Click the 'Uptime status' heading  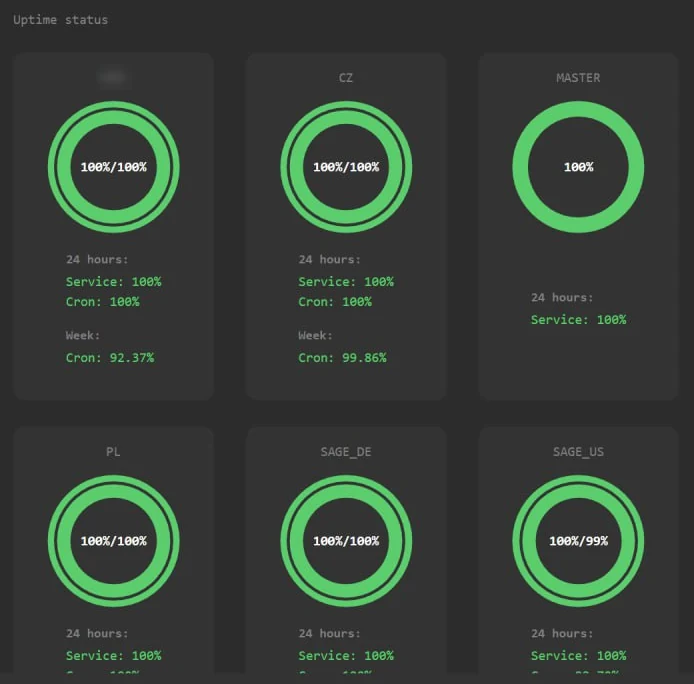click(x=60, y=20)
